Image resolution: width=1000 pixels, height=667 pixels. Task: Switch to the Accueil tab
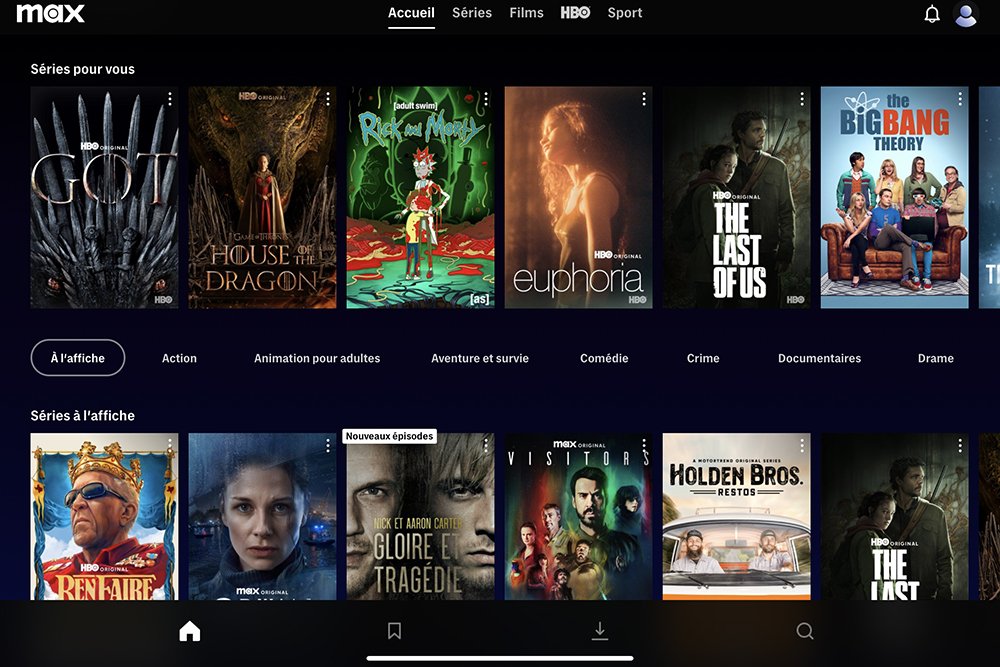coord(411,13)
